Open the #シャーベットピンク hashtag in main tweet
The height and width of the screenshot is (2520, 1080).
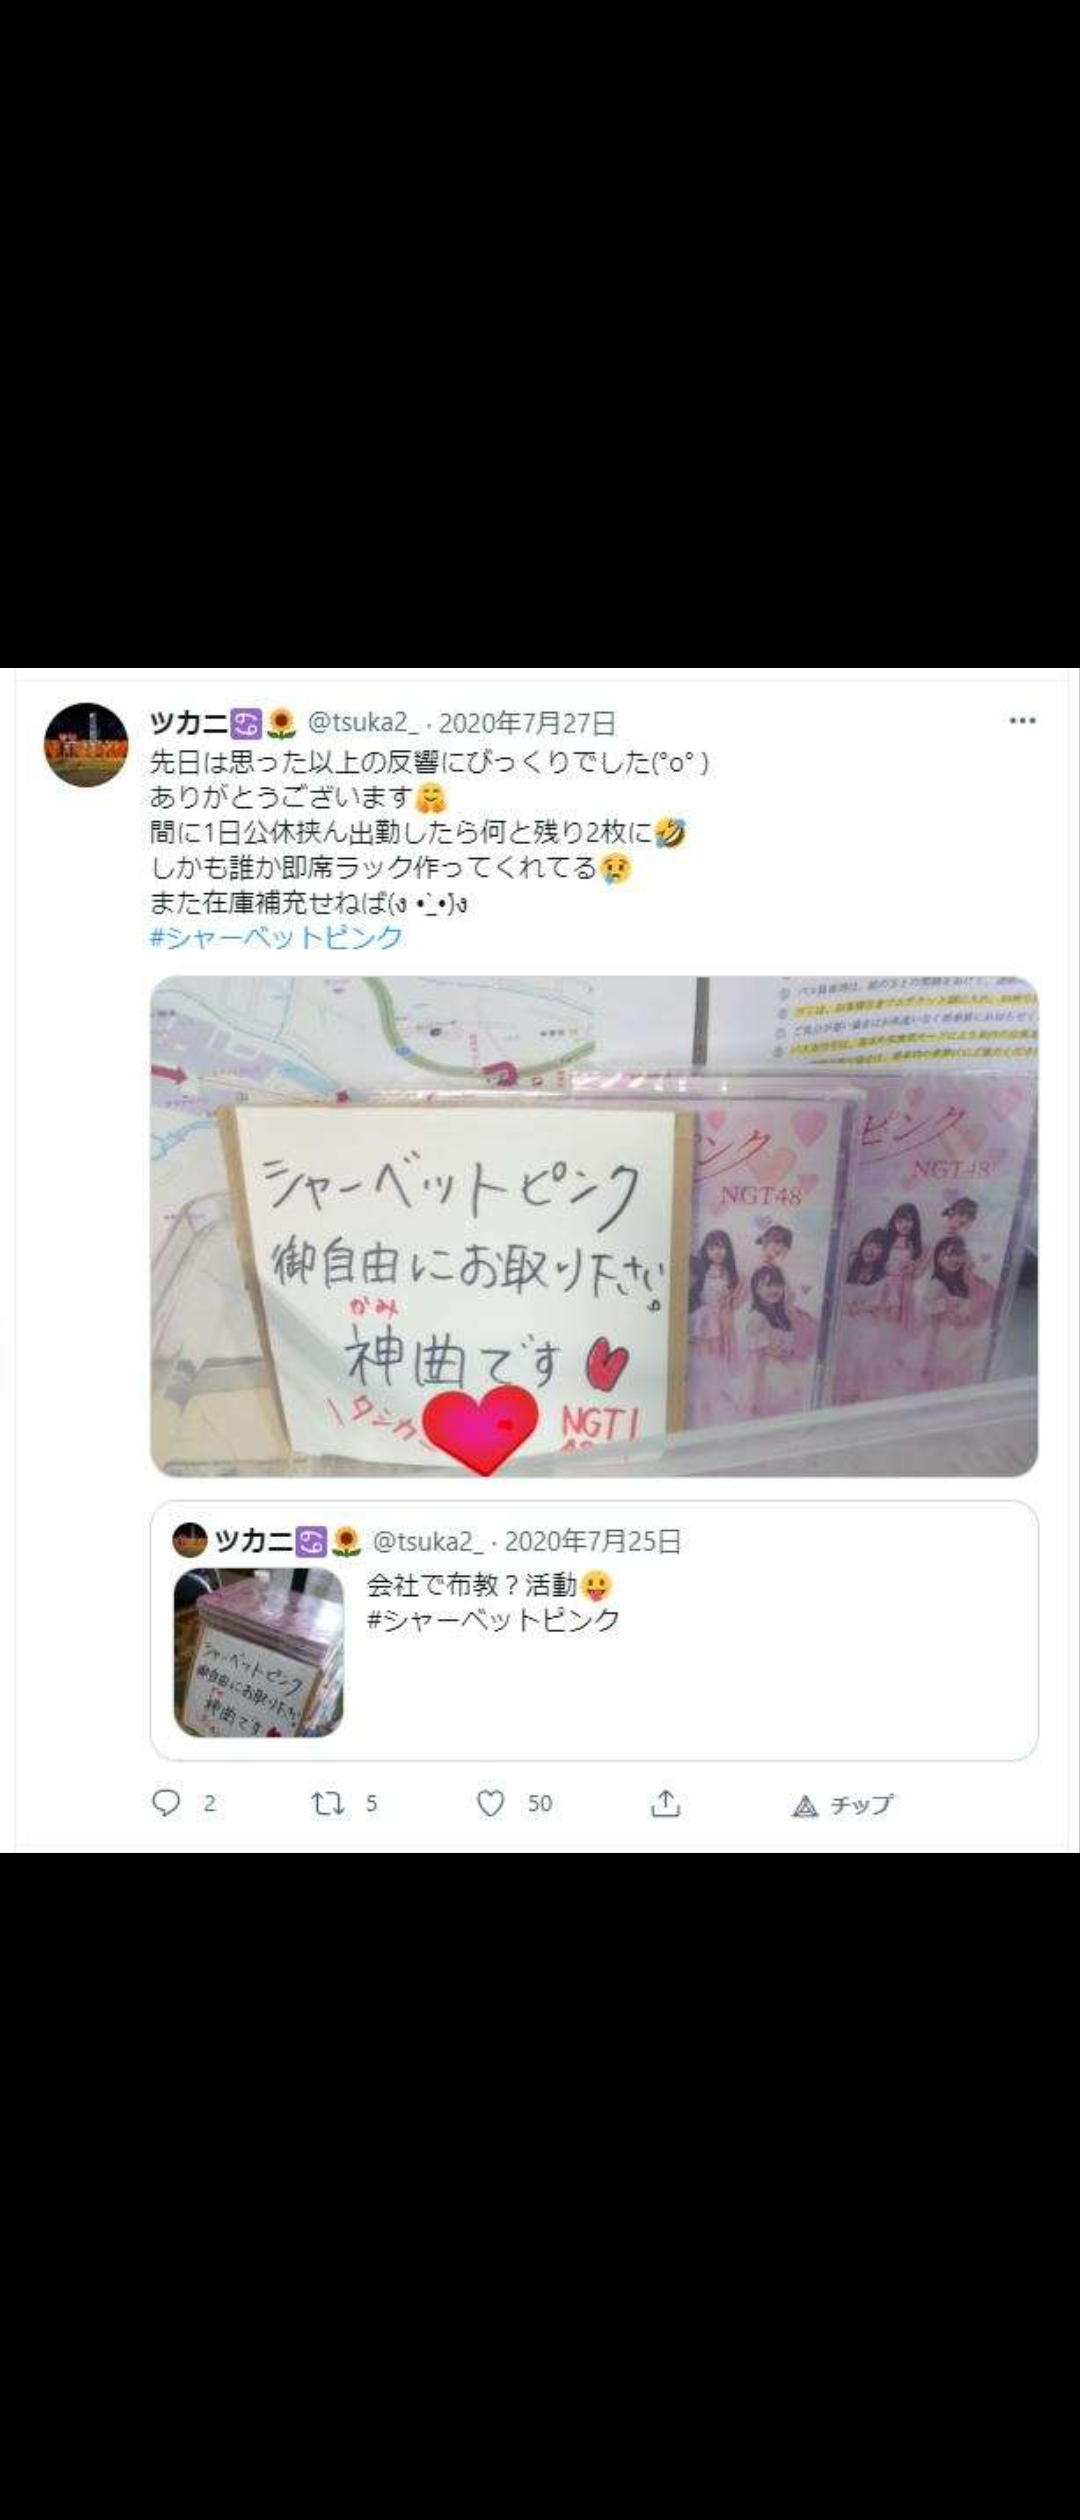pos(276,937)
